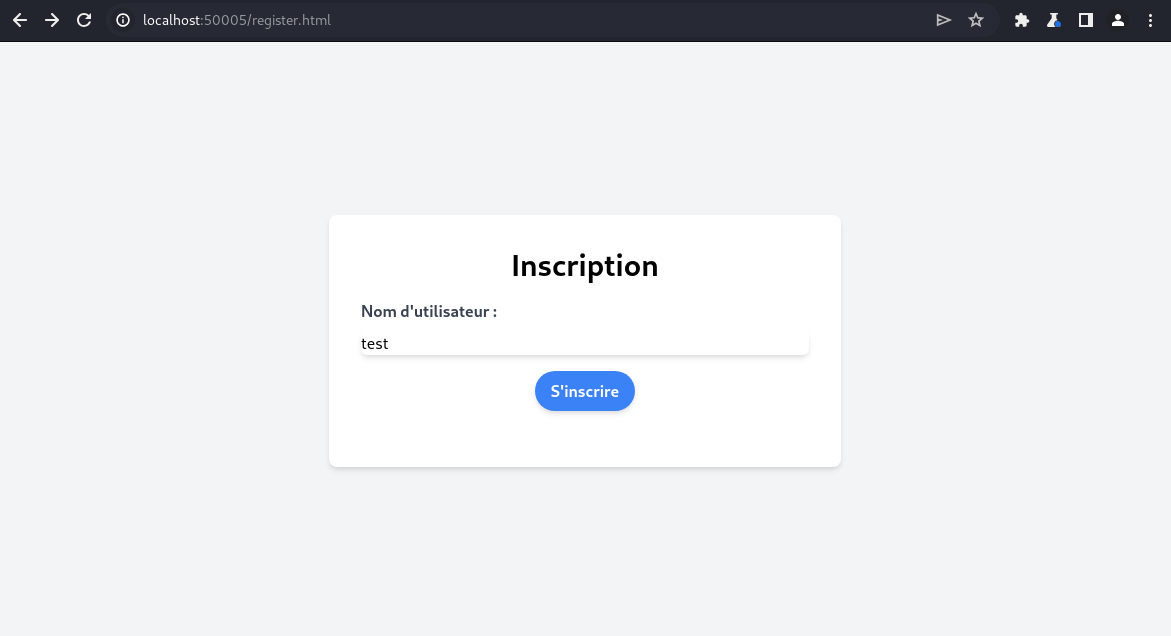Click the "Nom d'utilisateur :" label
Image resolution: width=1171 pixels, height=636 pixels.
pos(429,312)
